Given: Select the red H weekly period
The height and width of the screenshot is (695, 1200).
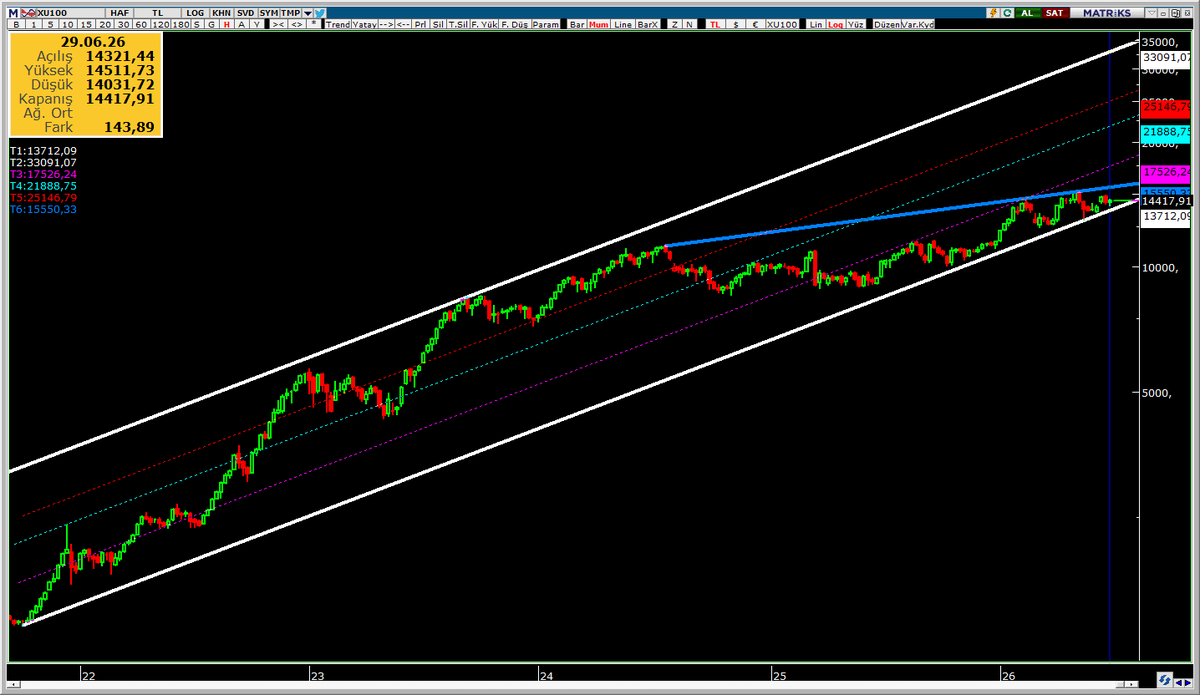Looking at the screenshot, I should point(227,24).
